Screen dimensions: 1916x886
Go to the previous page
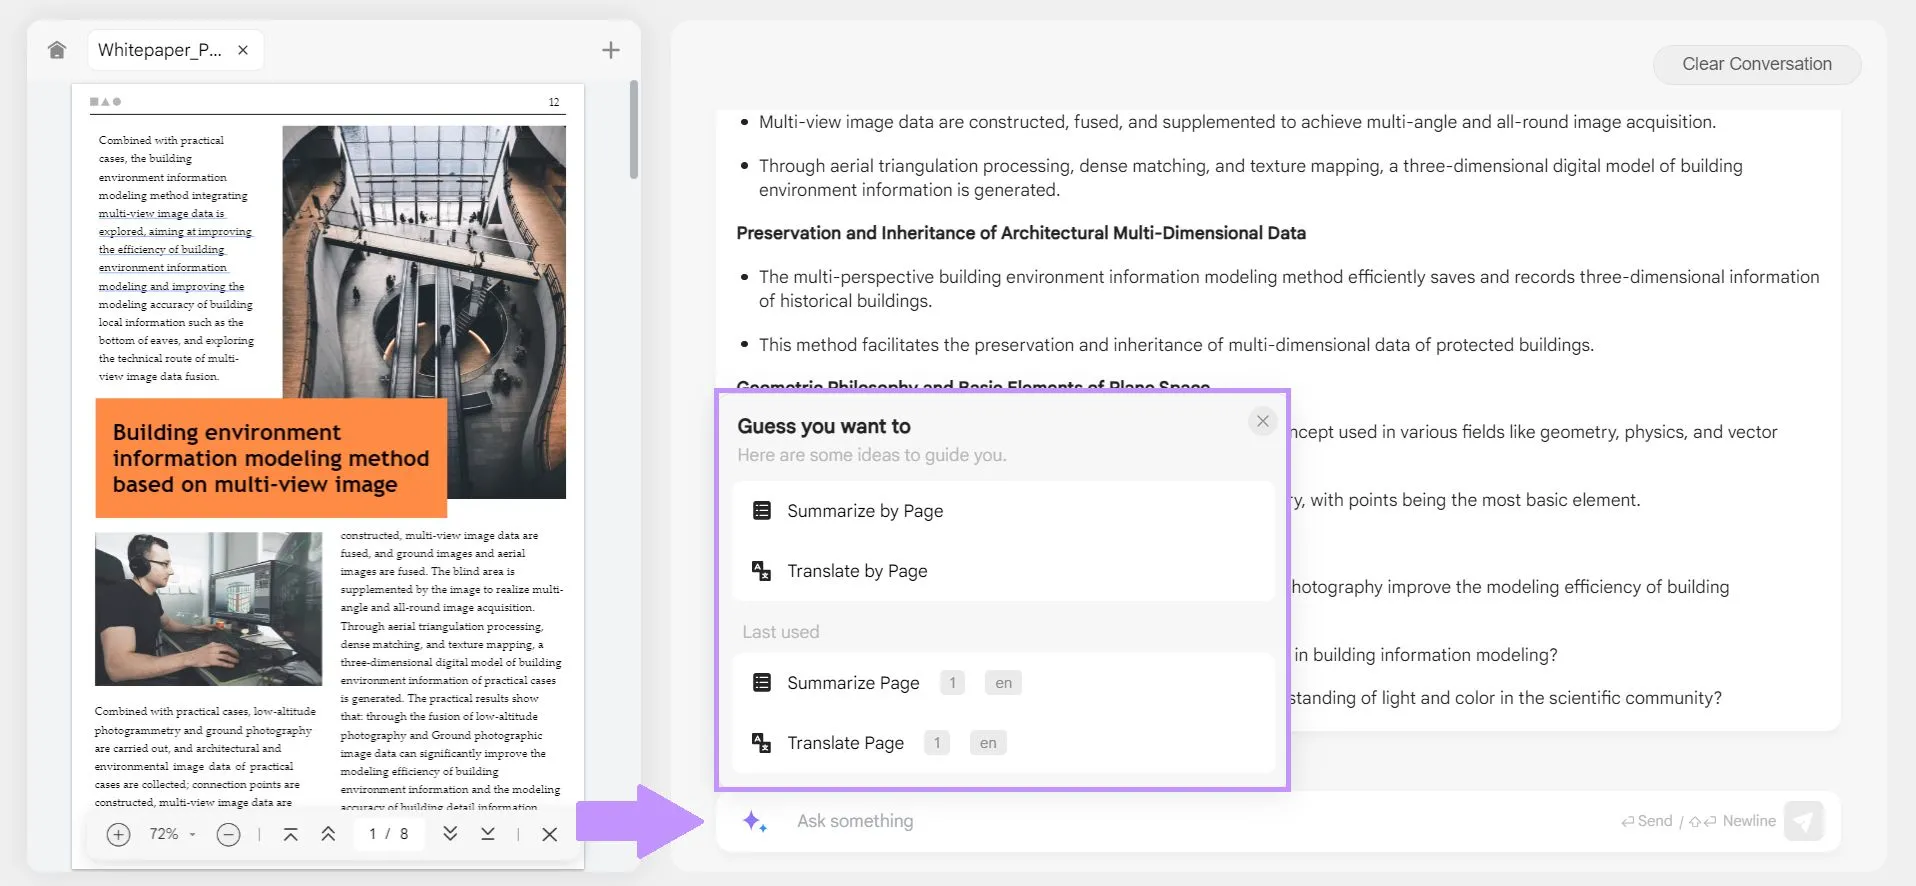[328, 834]
